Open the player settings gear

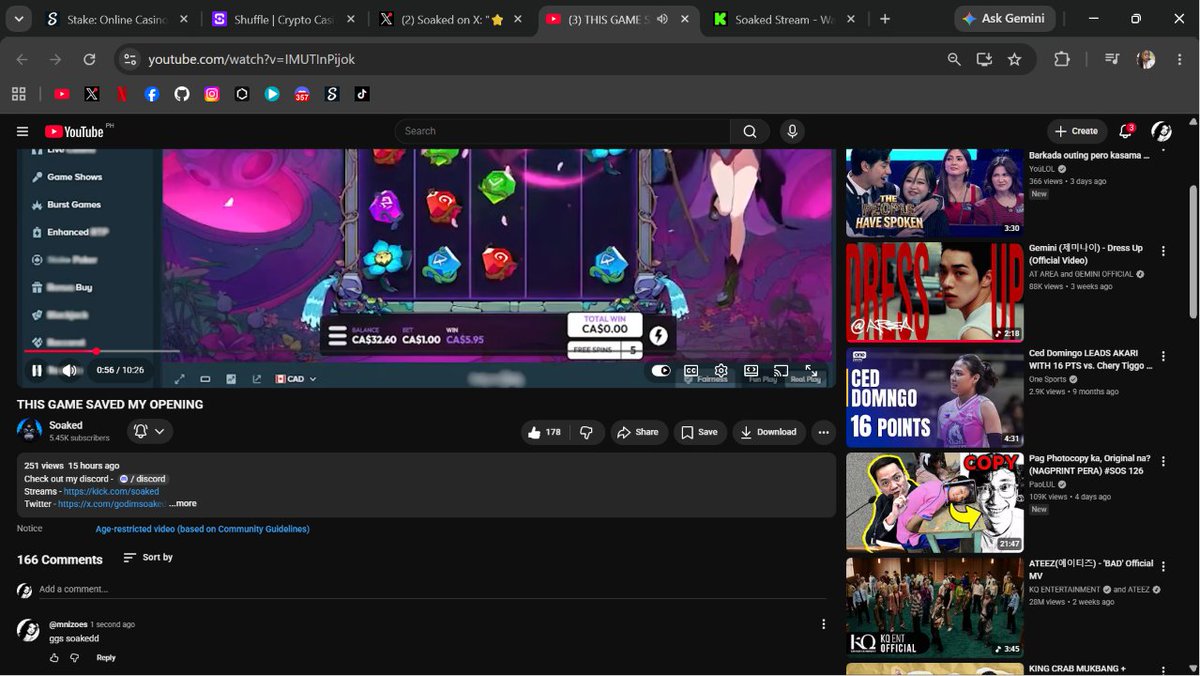[721, 371]
